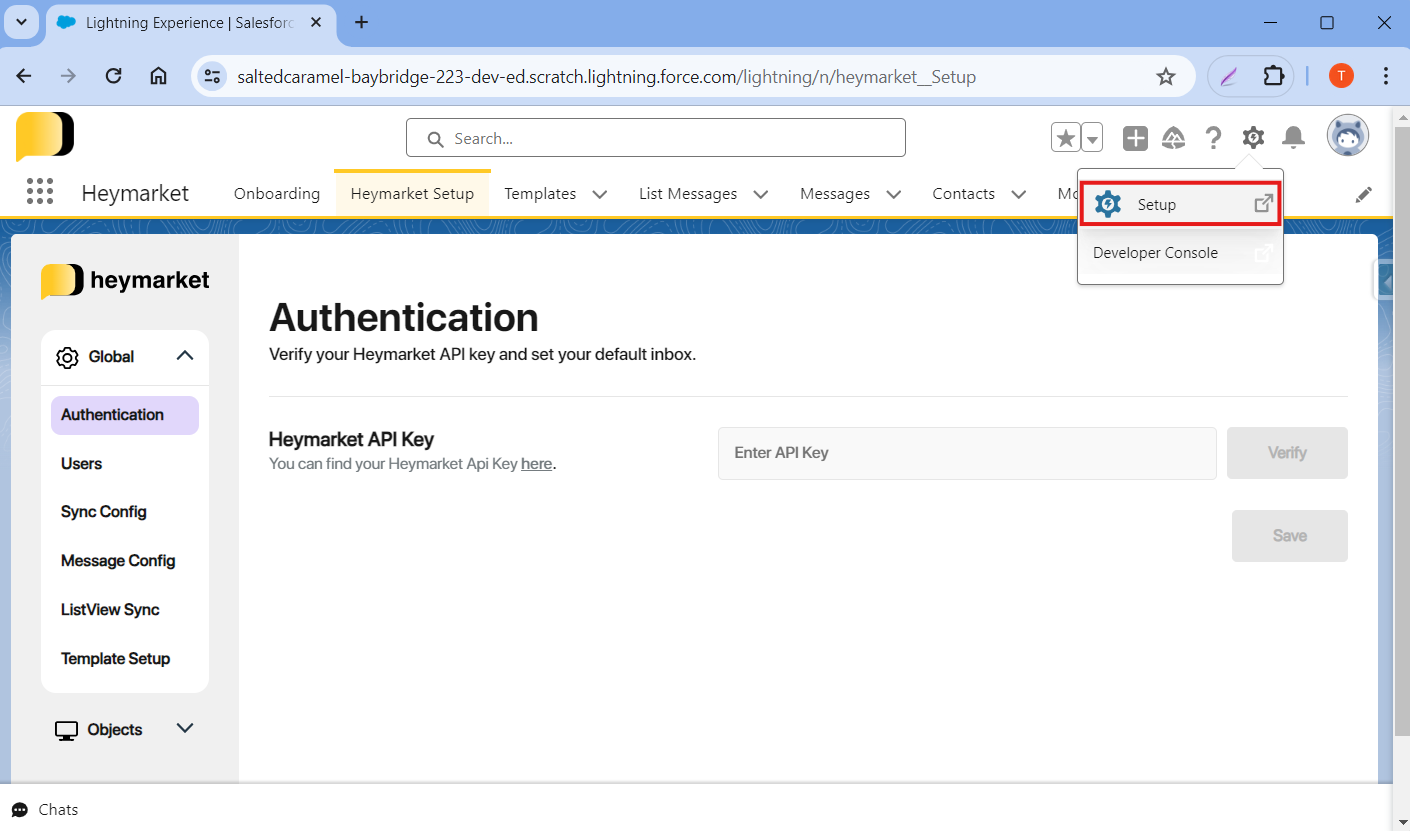
Task: Click the Verify button
Action: (1287, 453)
